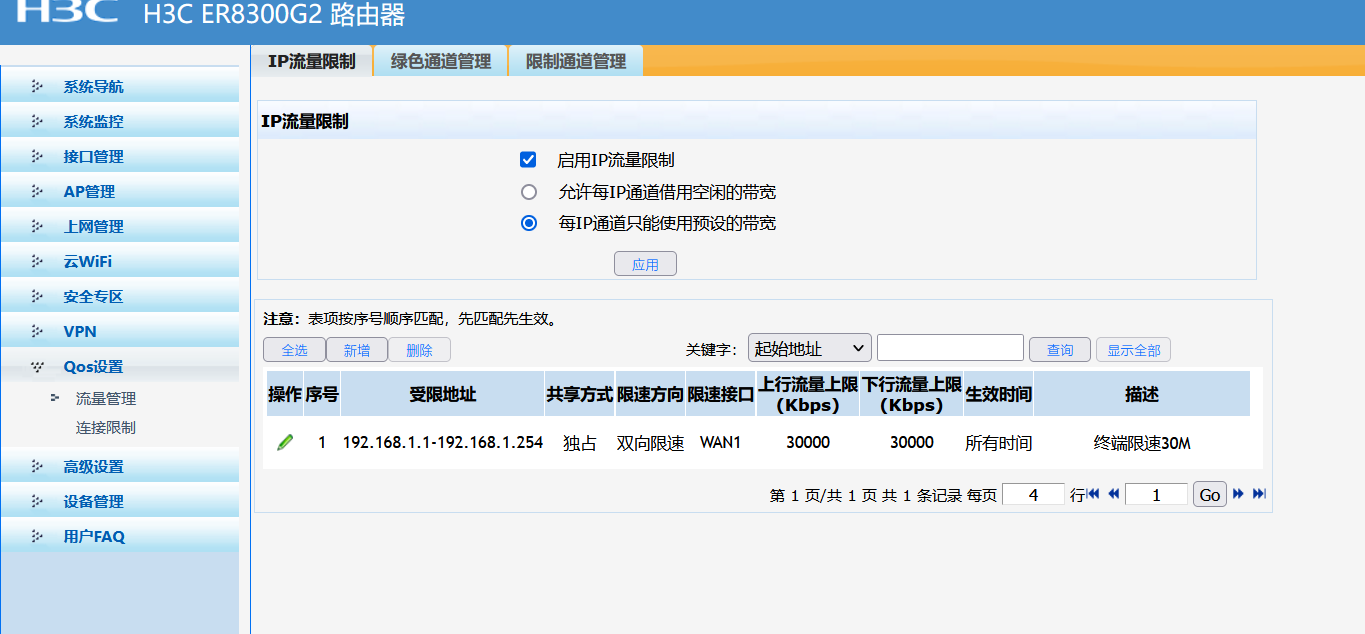Focus the keyword search input field
The image size is (1365, 634).
click(x=950, y=348)
